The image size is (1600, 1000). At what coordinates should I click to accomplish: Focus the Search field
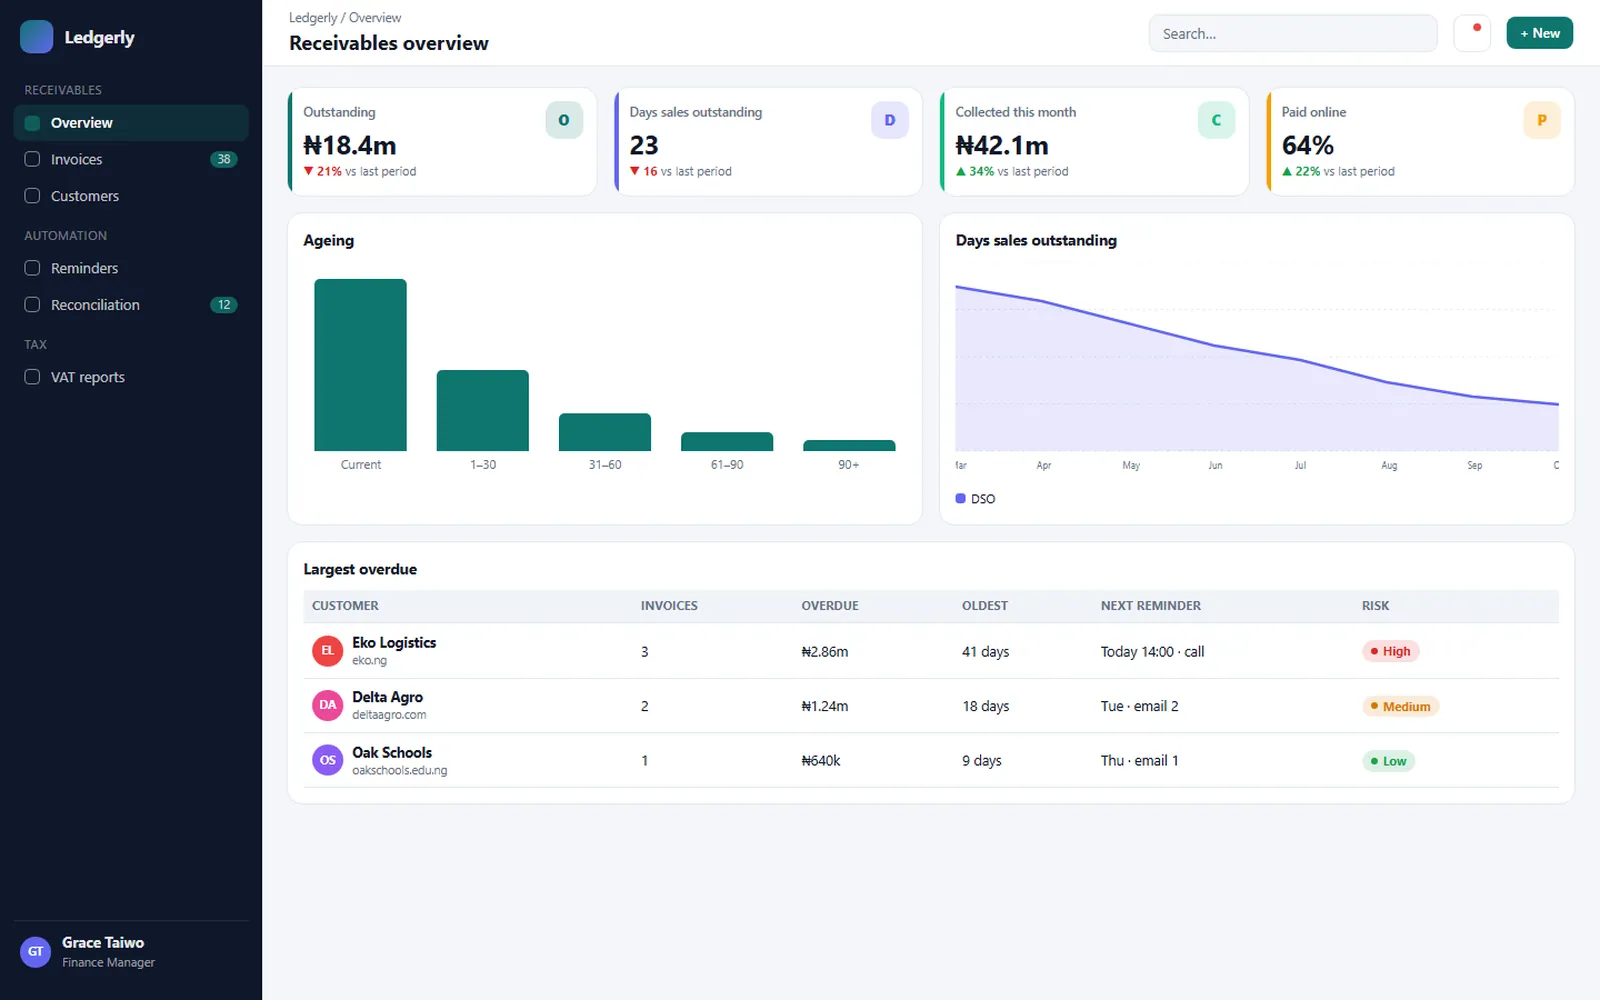point(1293,33)
